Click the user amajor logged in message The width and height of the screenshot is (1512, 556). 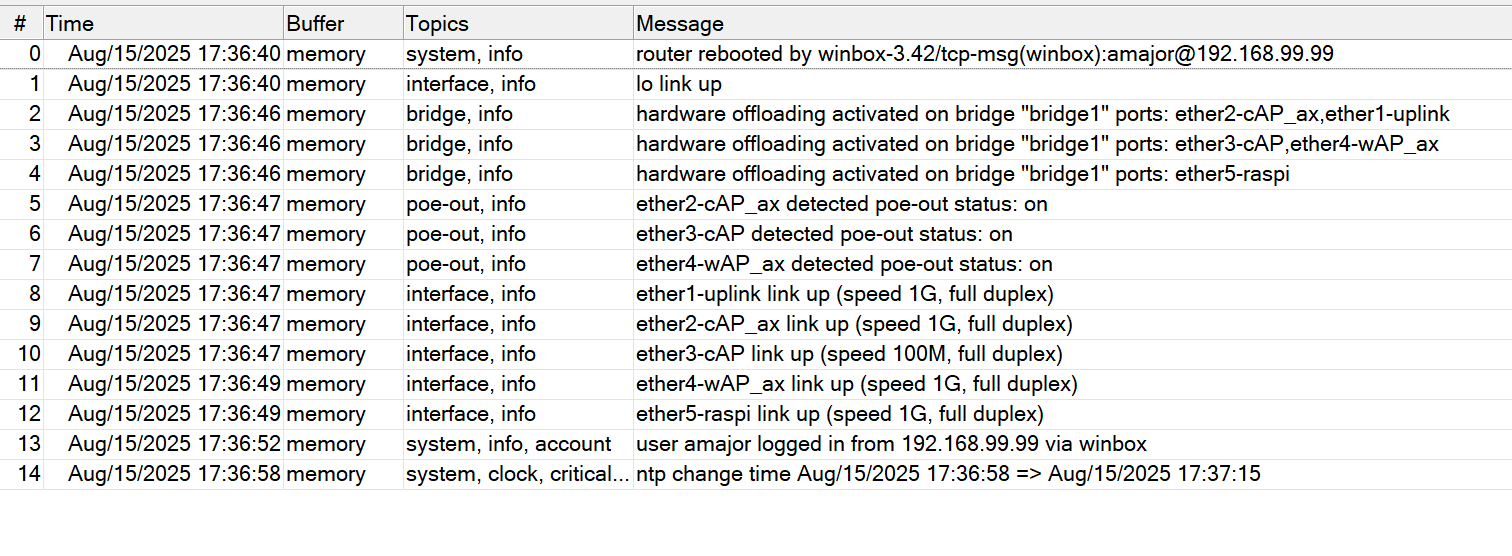coord(891,444)
